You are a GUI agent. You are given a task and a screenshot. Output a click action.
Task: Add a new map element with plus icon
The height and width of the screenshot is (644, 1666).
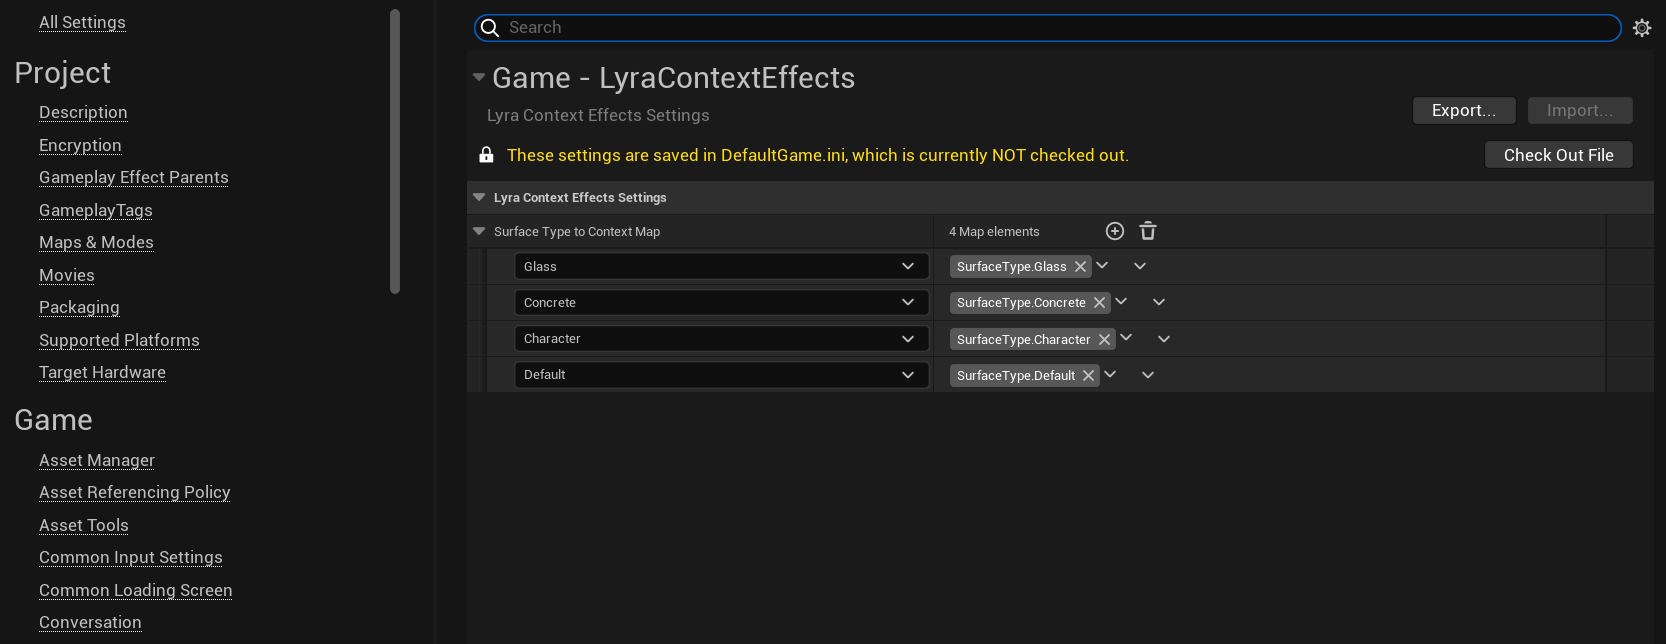[x=1115, y=231]
